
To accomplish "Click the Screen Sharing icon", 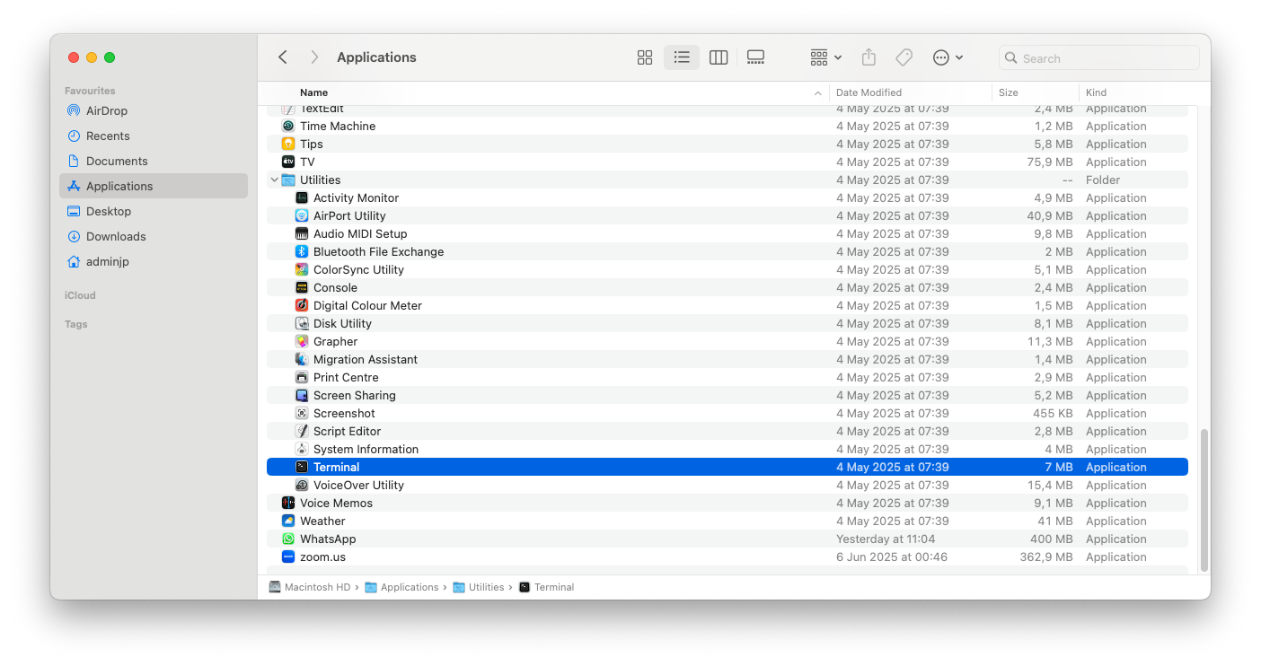I will pyautogui.click(x=302, y=396).
